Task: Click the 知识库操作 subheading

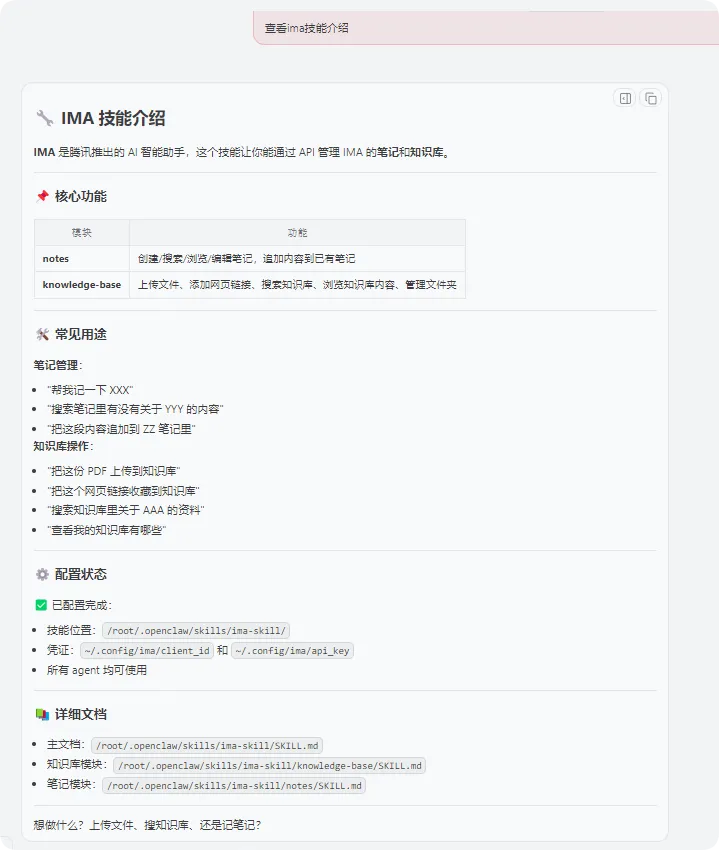Action: click(63, 446)
